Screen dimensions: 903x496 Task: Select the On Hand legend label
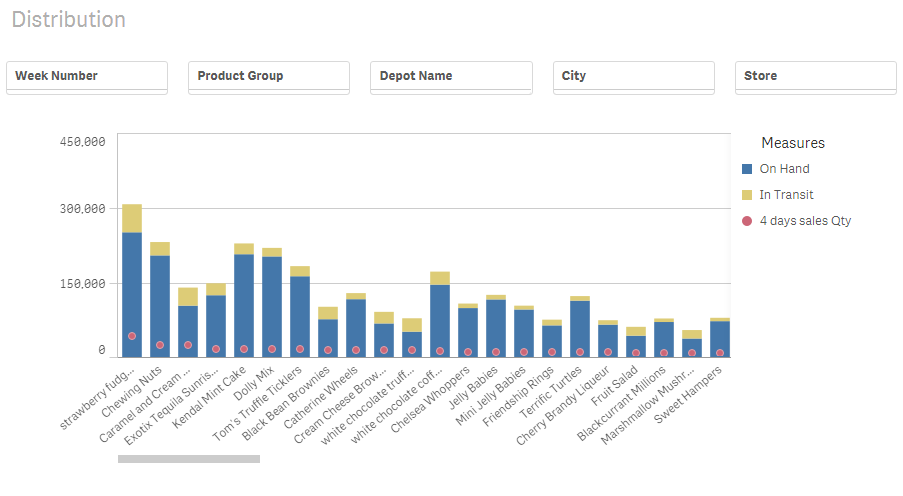(784, 169)
